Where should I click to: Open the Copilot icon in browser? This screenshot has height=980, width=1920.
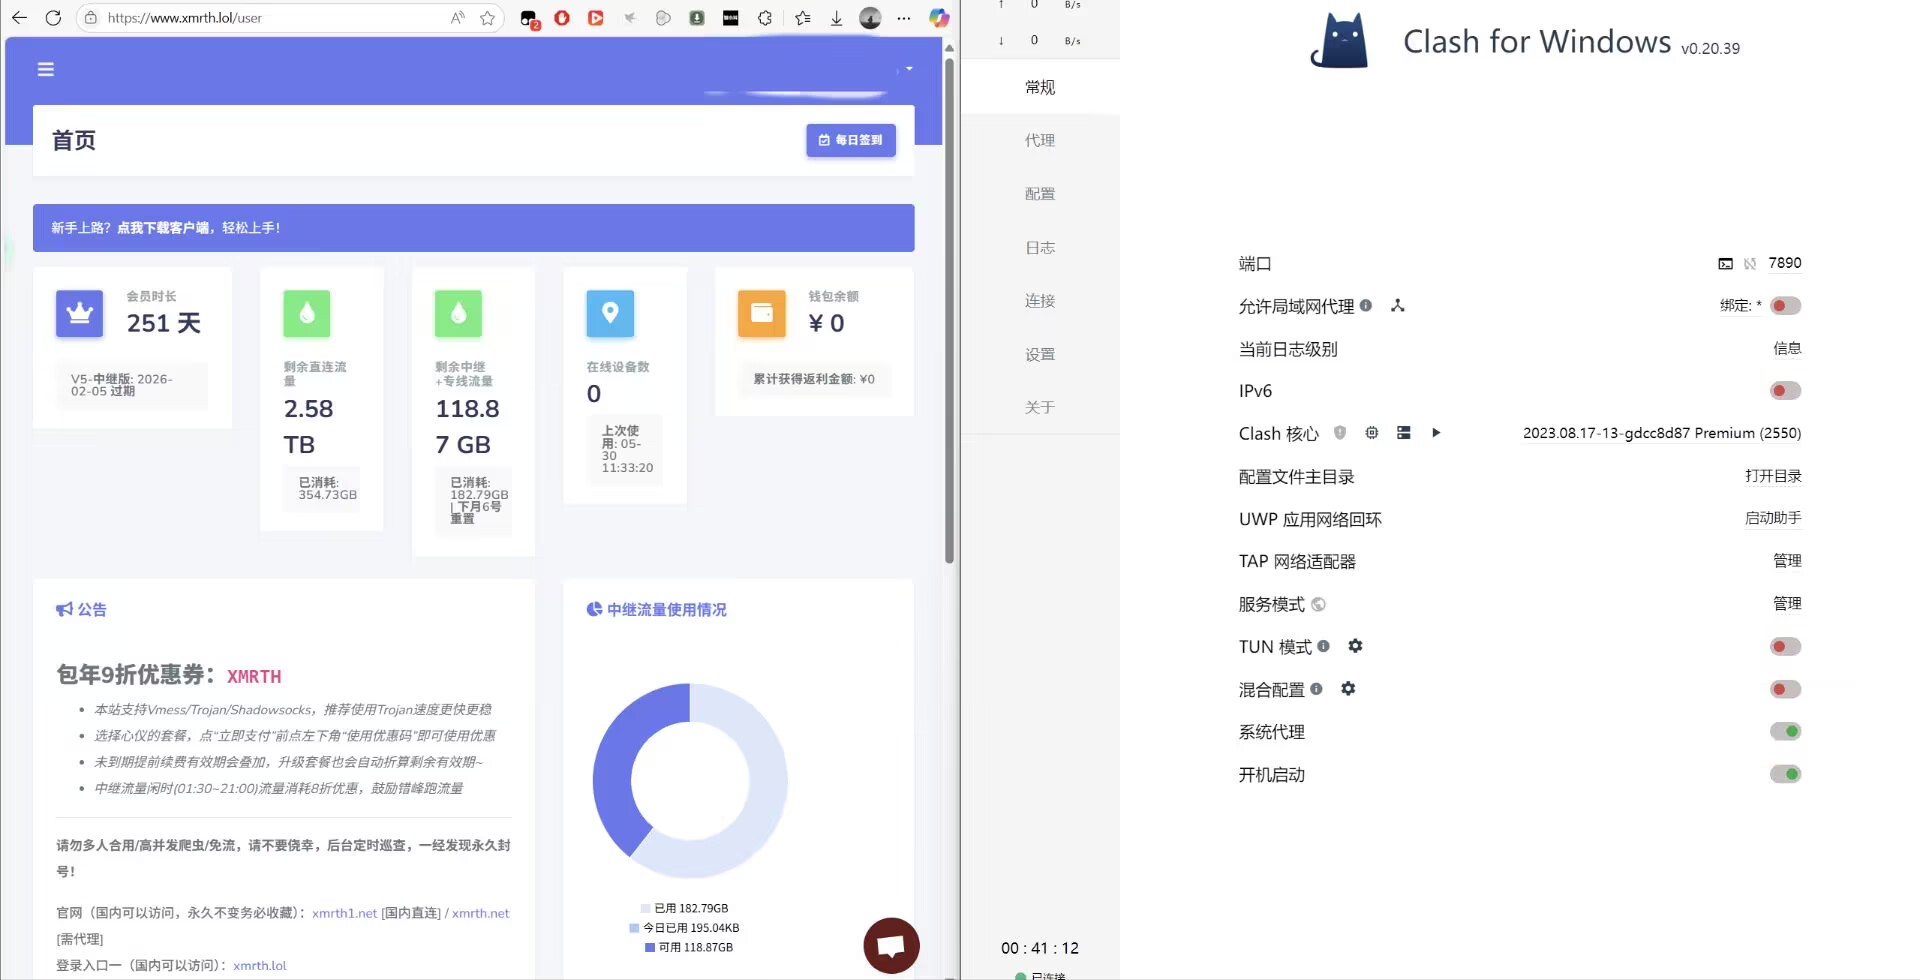click(x=938, y=18)
